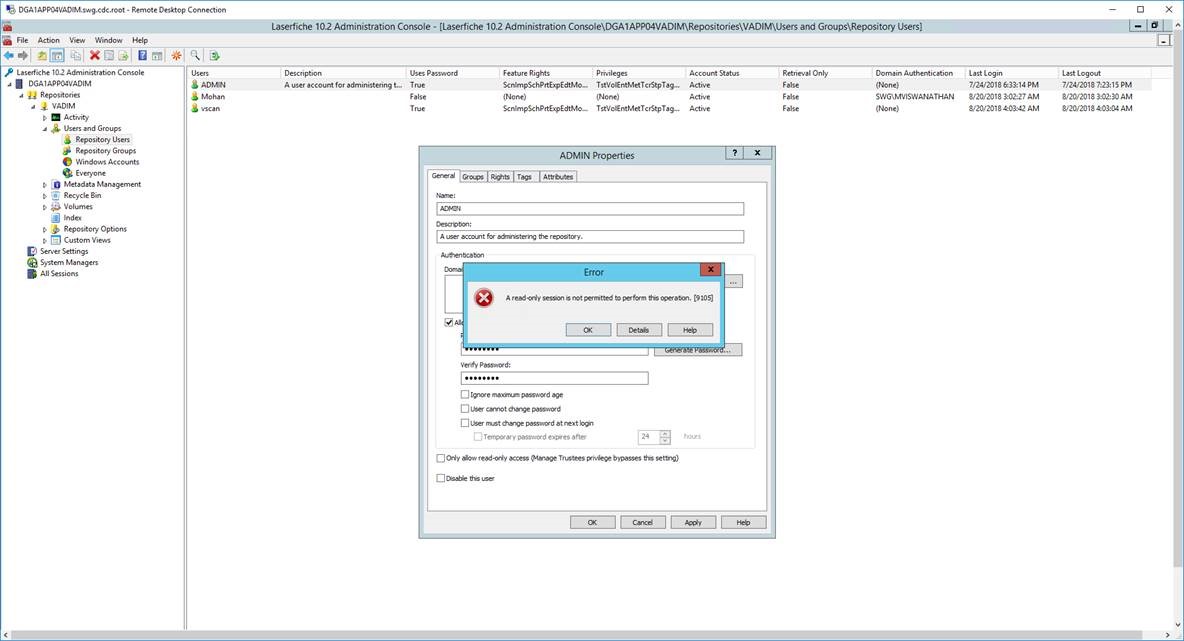Click the green arrow export toolbar icon
This screenshot has width=1184, height=641.
(214, 56)
